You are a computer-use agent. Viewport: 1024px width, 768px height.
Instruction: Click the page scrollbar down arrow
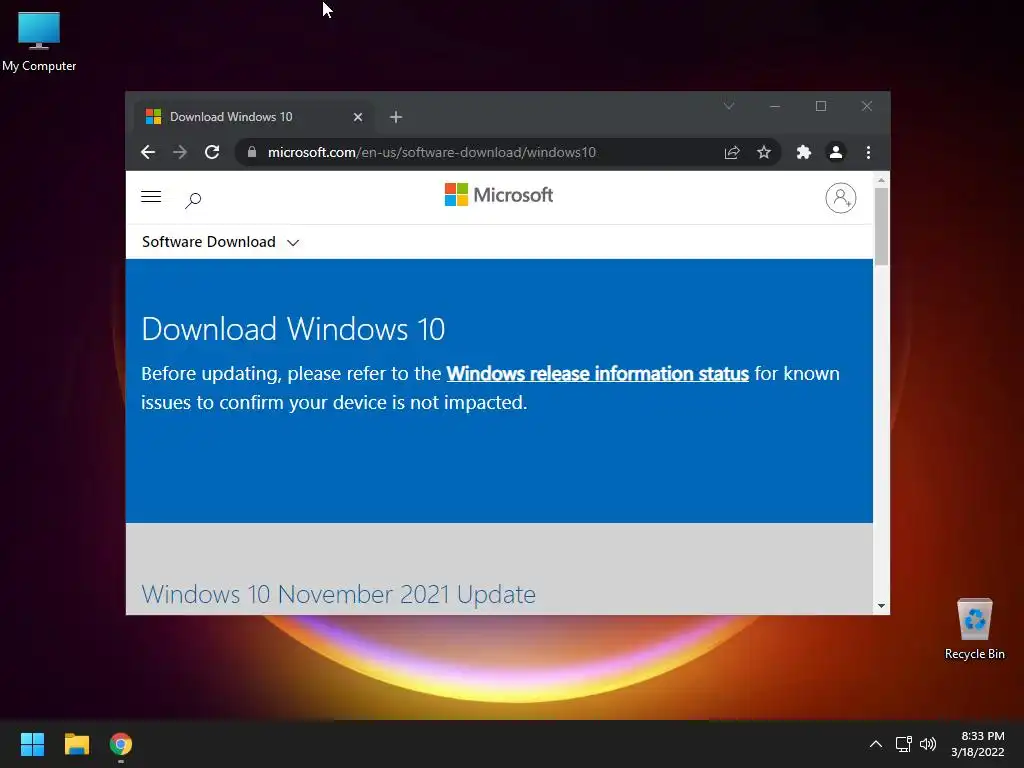882,606
